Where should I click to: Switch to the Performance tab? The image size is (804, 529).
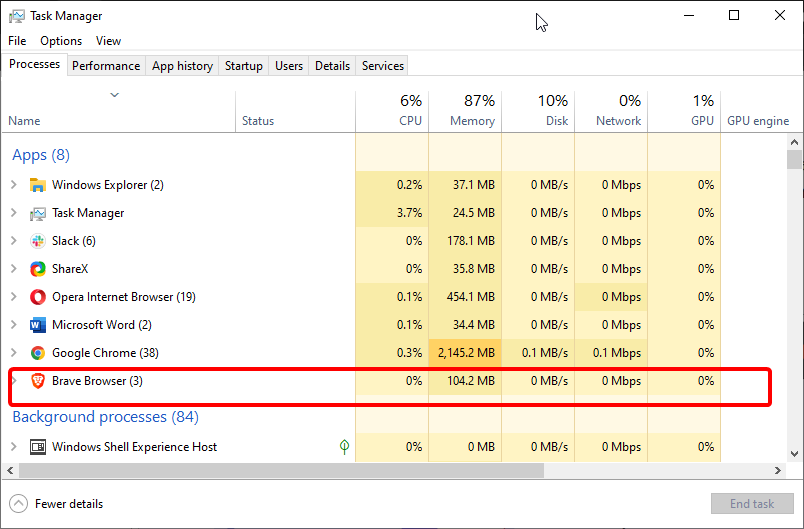coord(106,66)
